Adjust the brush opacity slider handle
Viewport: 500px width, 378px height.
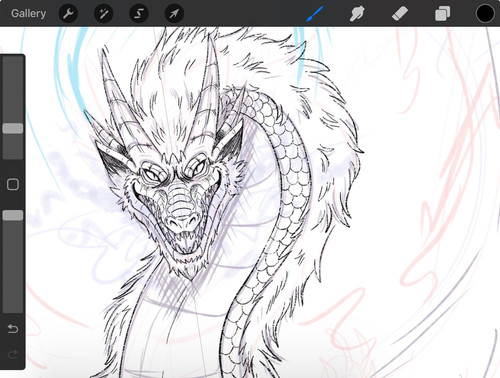click(x=13, y=215)
